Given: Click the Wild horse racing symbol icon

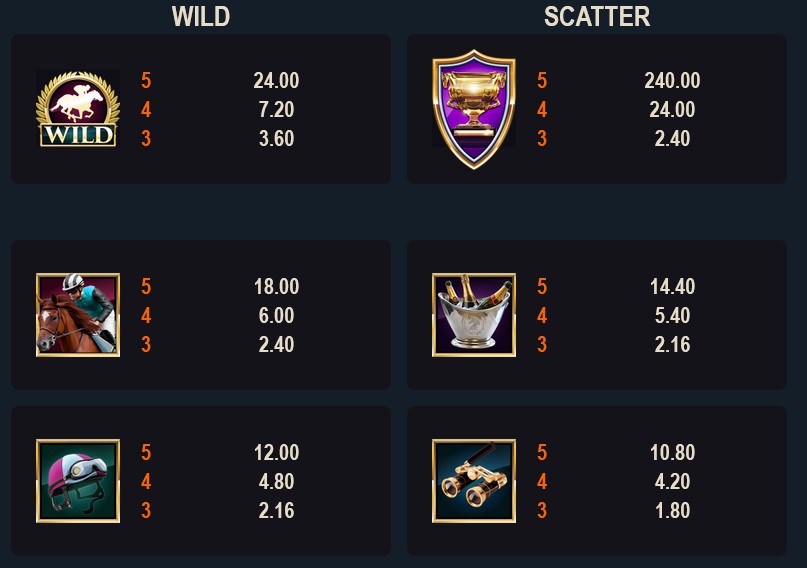Looking at the screenshot, I should [x=78, y=109].
